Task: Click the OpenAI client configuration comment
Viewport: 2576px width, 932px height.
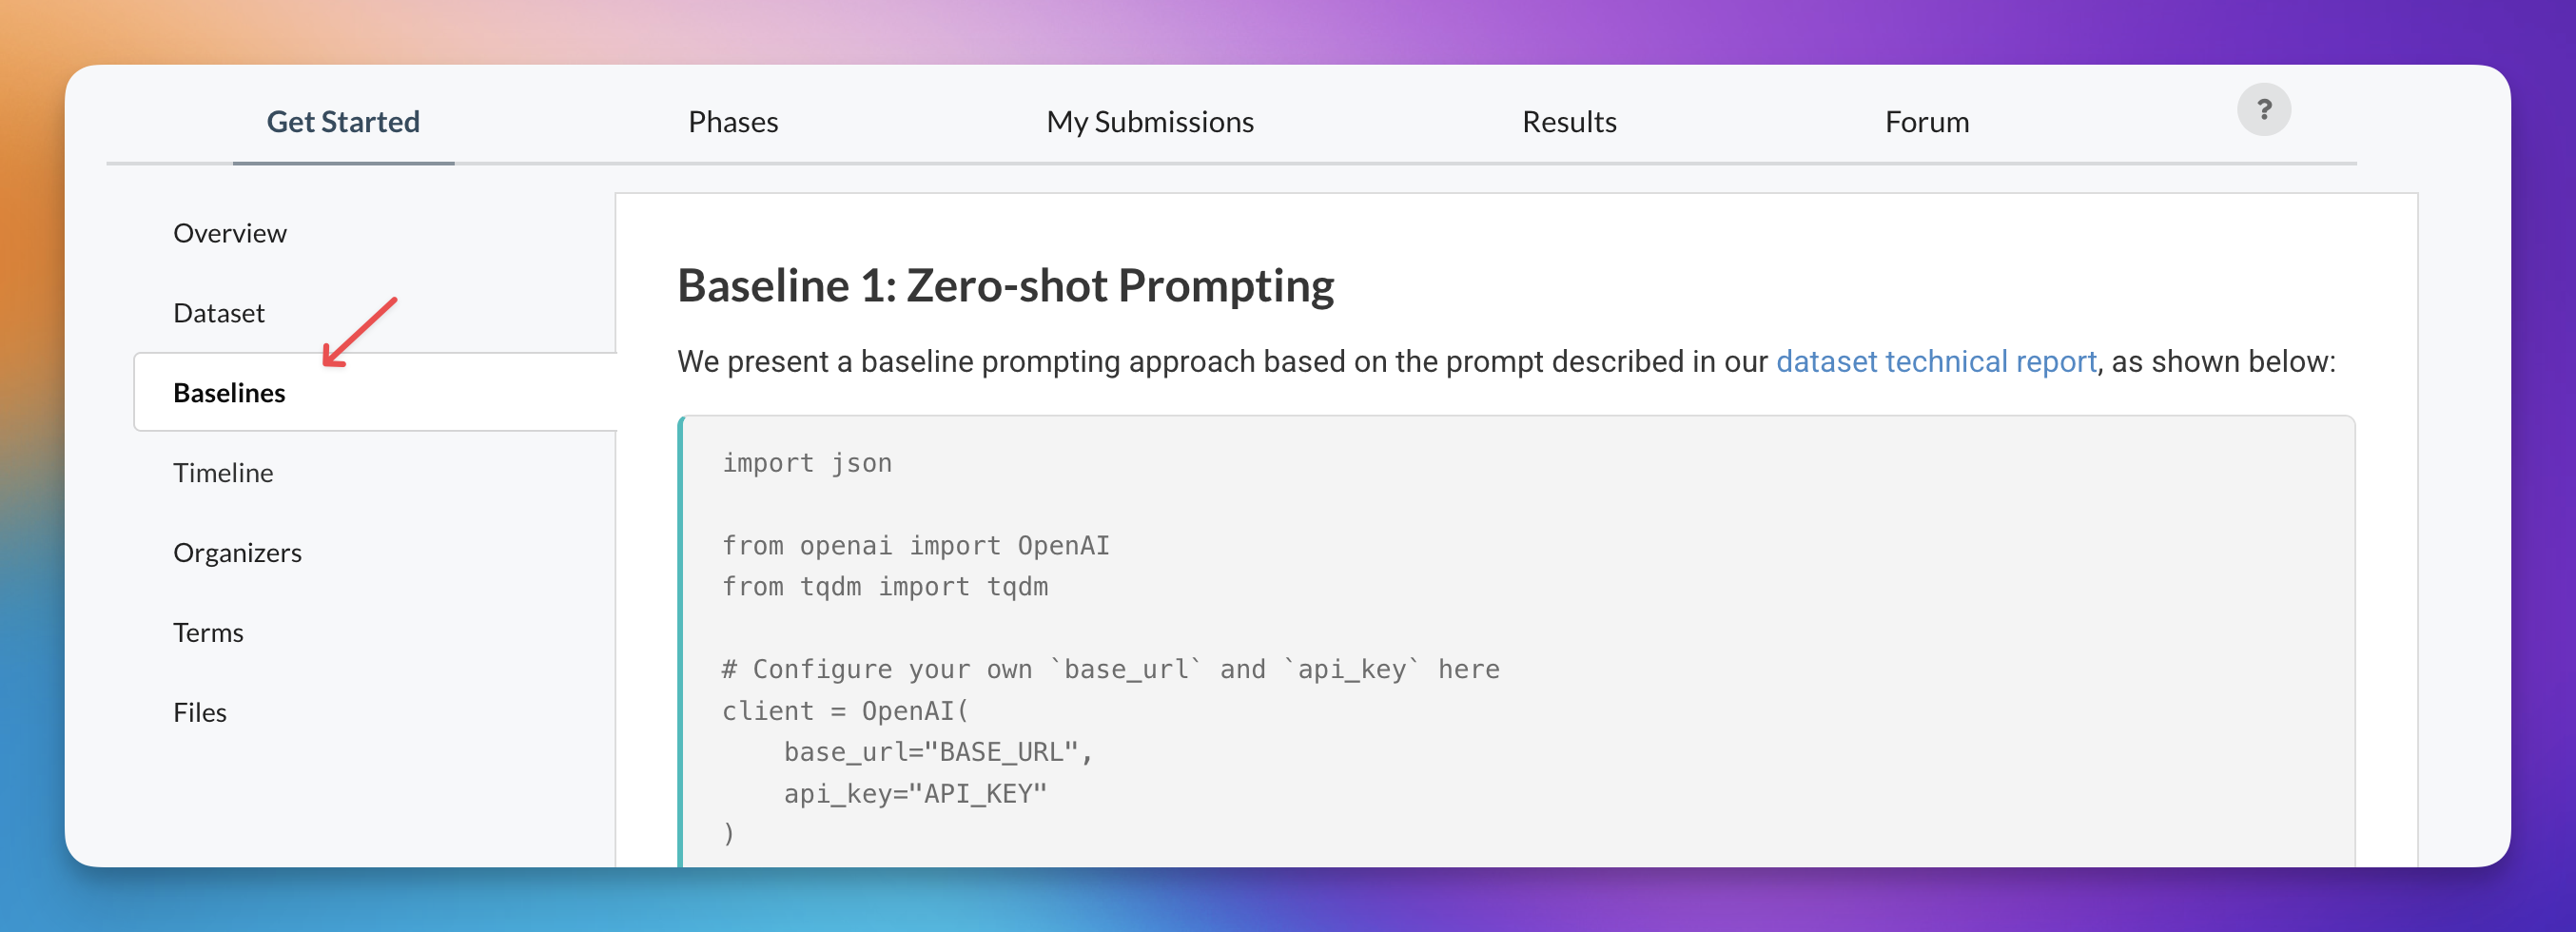Action: coord(1110,668)
